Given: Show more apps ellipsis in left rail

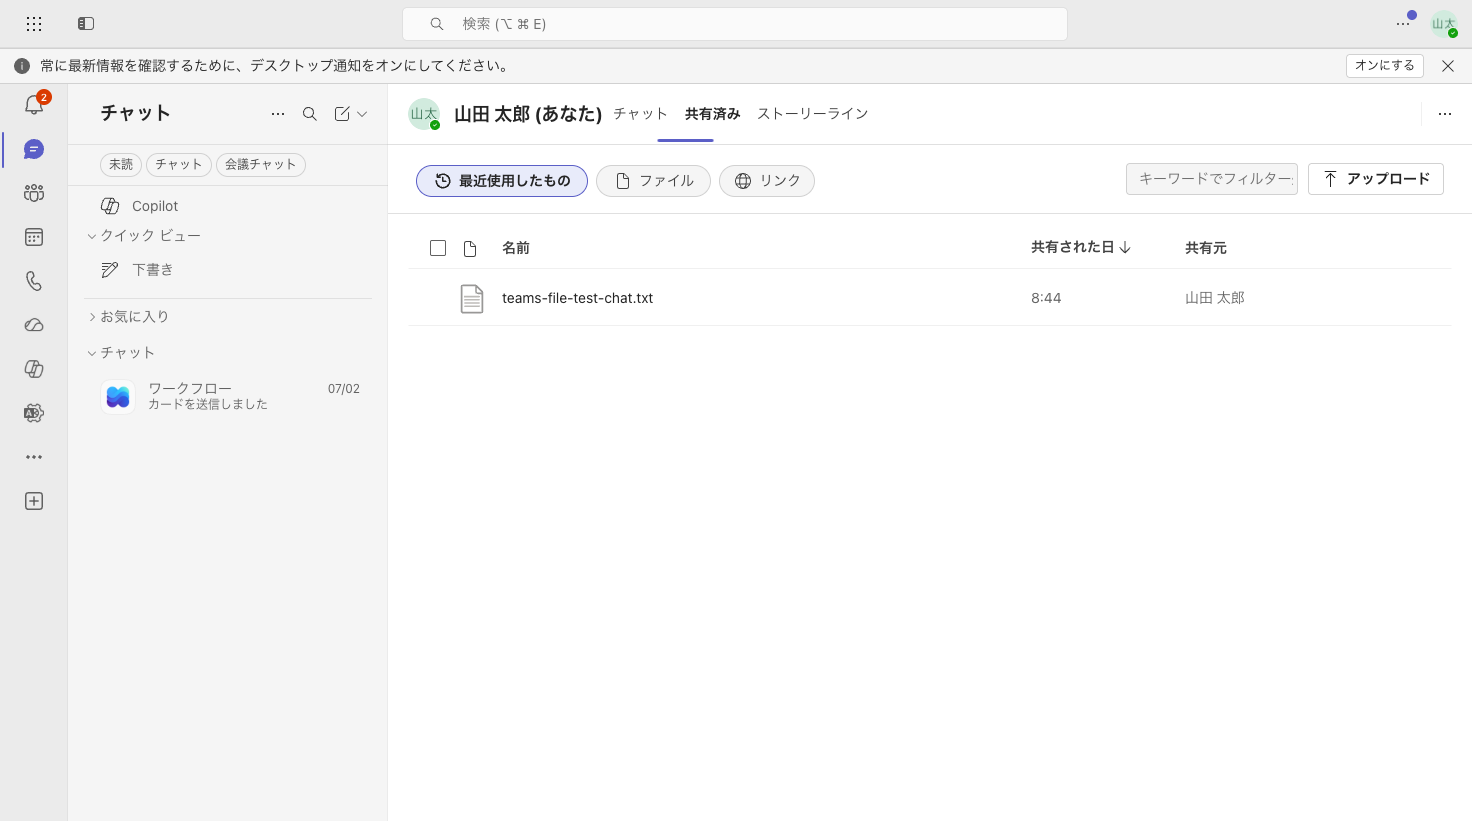Looking at the screenshot, I should [x=34, y=457].
